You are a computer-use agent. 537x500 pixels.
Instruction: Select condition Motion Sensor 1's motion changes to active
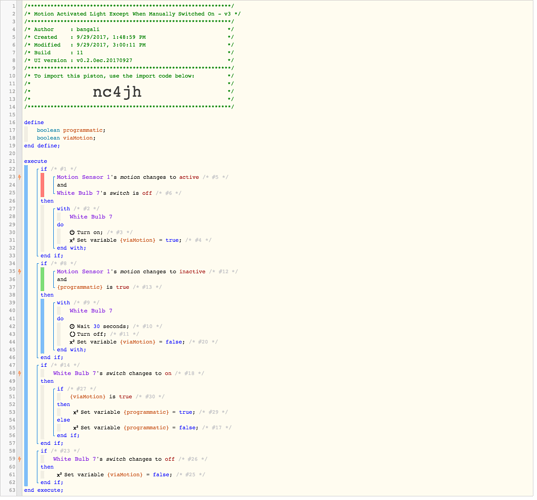pos(128,177)
